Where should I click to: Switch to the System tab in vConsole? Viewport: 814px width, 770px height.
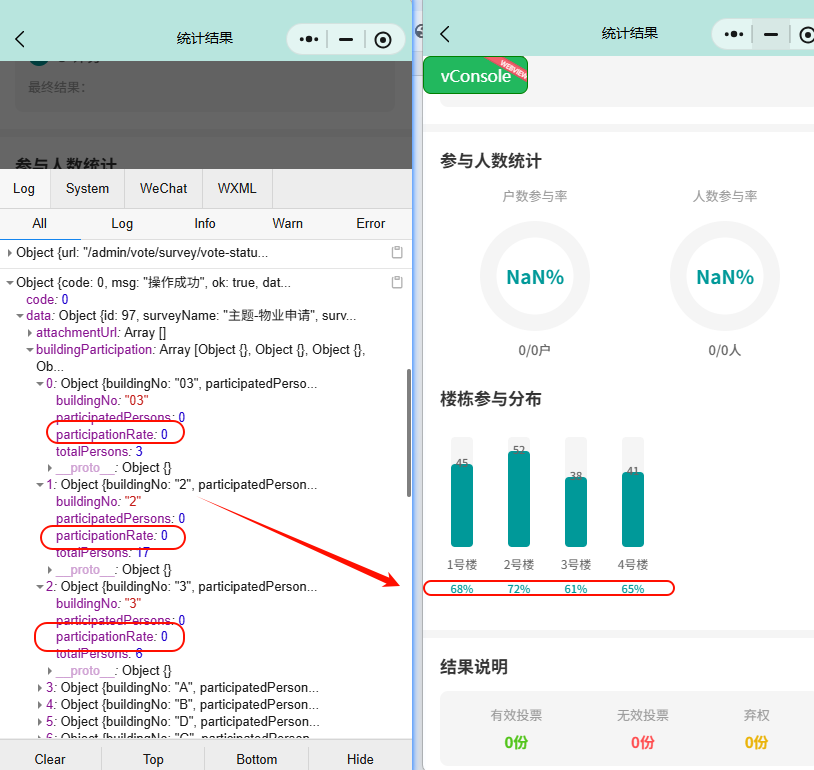click(87, 188)
